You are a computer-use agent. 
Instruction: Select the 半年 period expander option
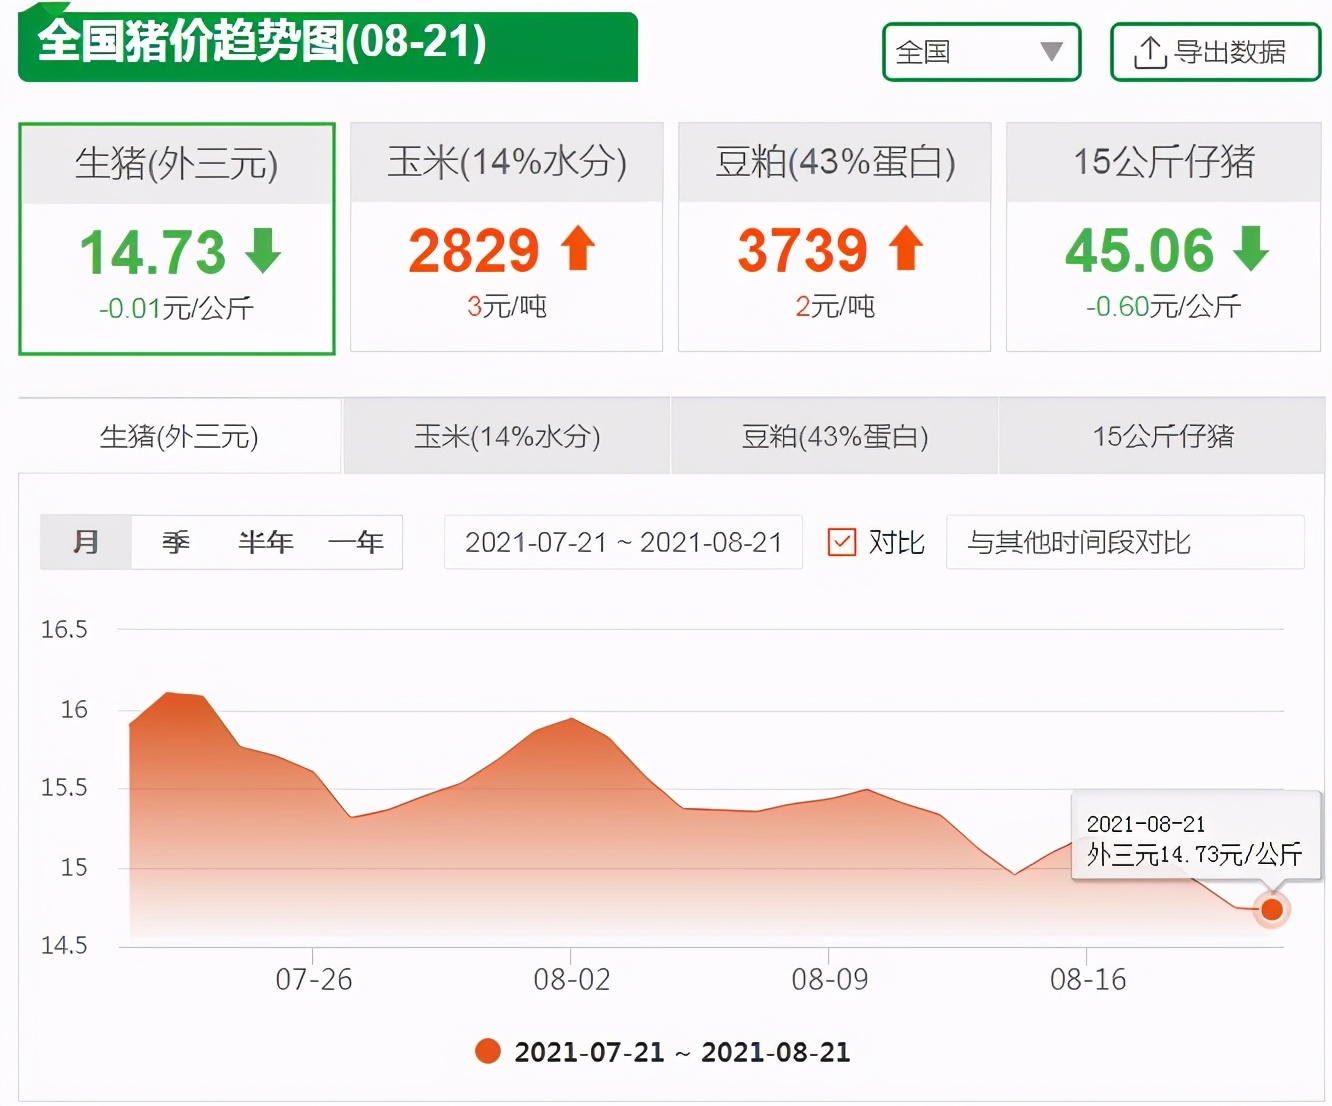click(265, 542)
